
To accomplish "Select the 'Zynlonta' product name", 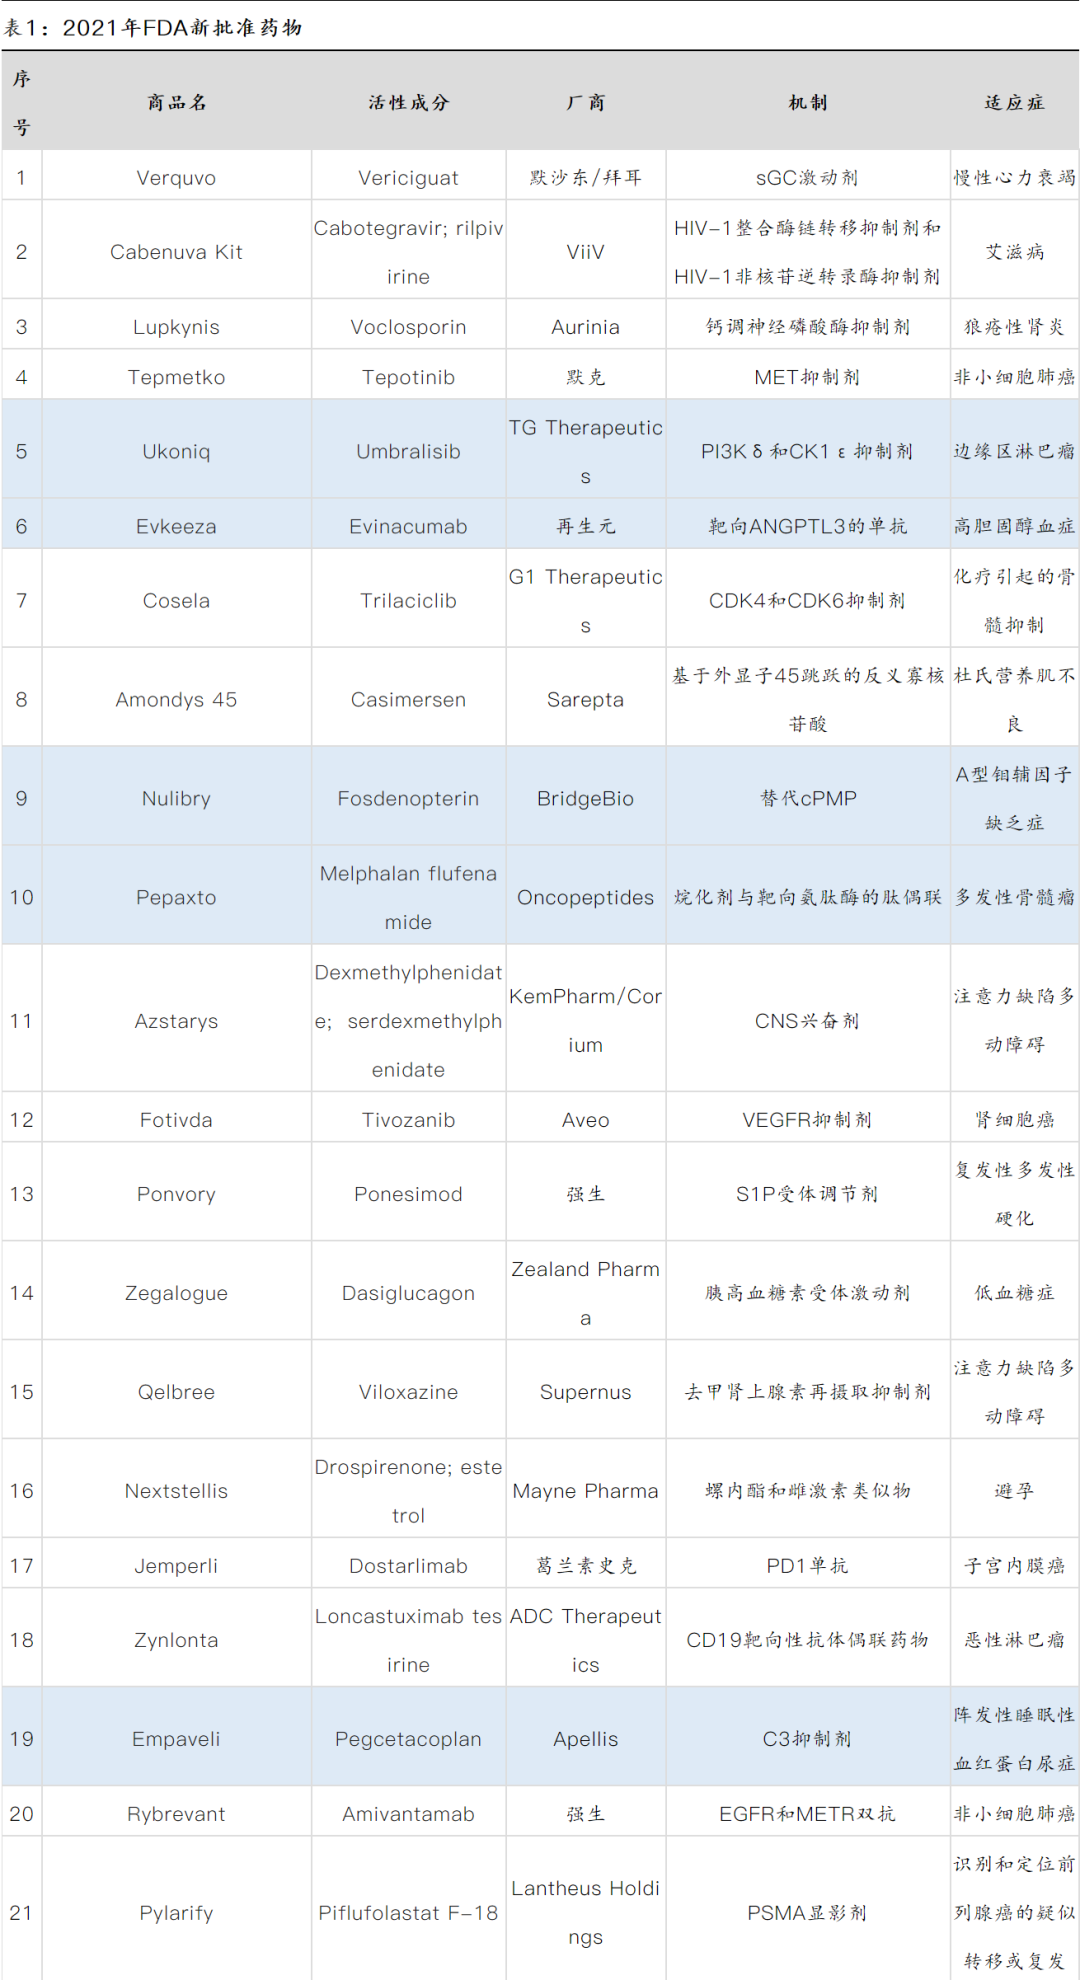I will [x=176, y=1640].
